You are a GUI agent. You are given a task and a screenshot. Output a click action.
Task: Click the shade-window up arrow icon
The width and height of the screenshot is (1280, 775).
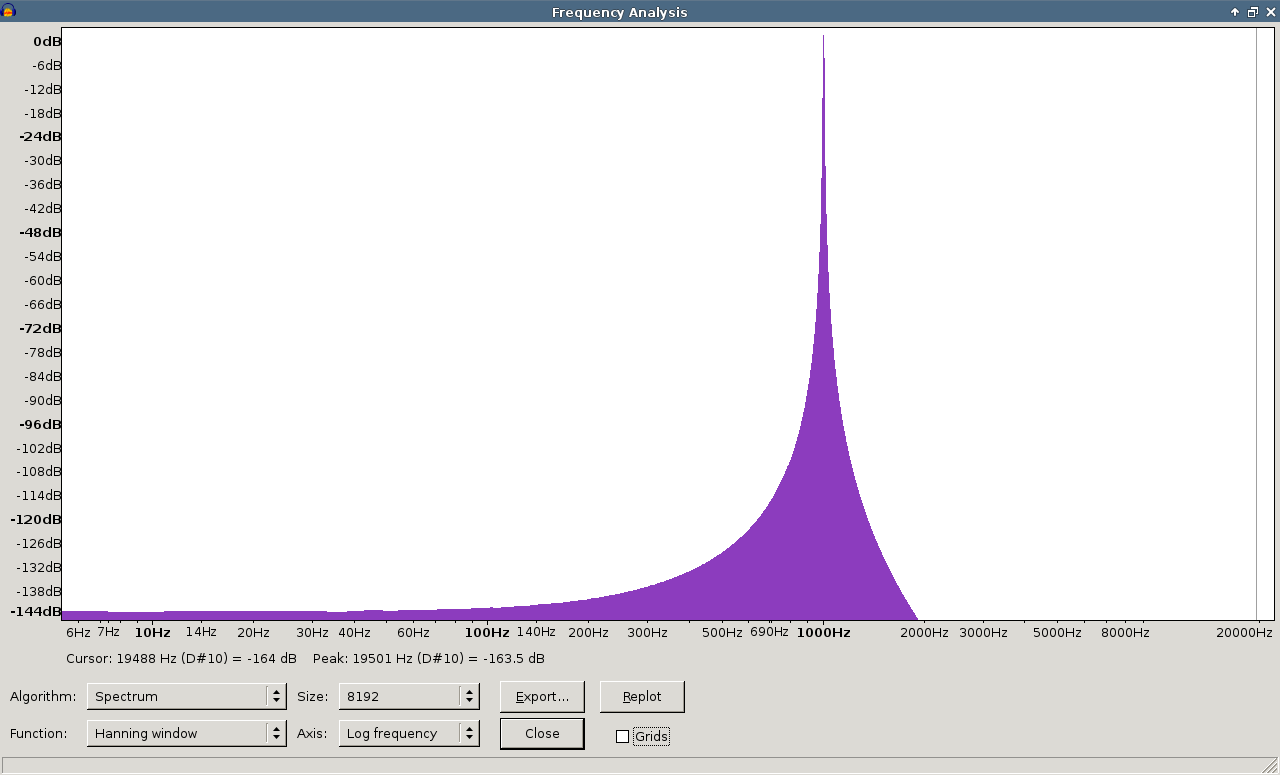1235,12
